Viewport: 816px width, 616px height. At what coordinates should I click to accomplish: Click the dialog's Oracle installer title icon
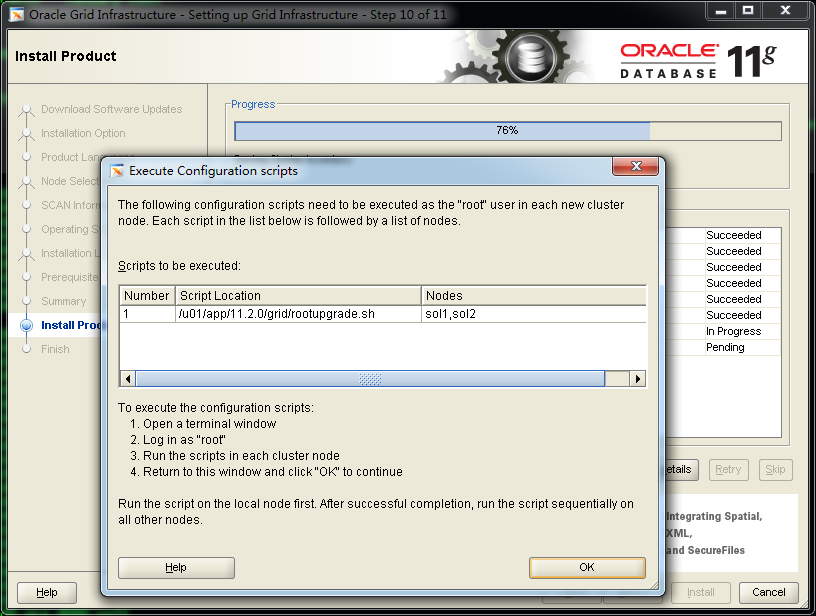point(117,171)
